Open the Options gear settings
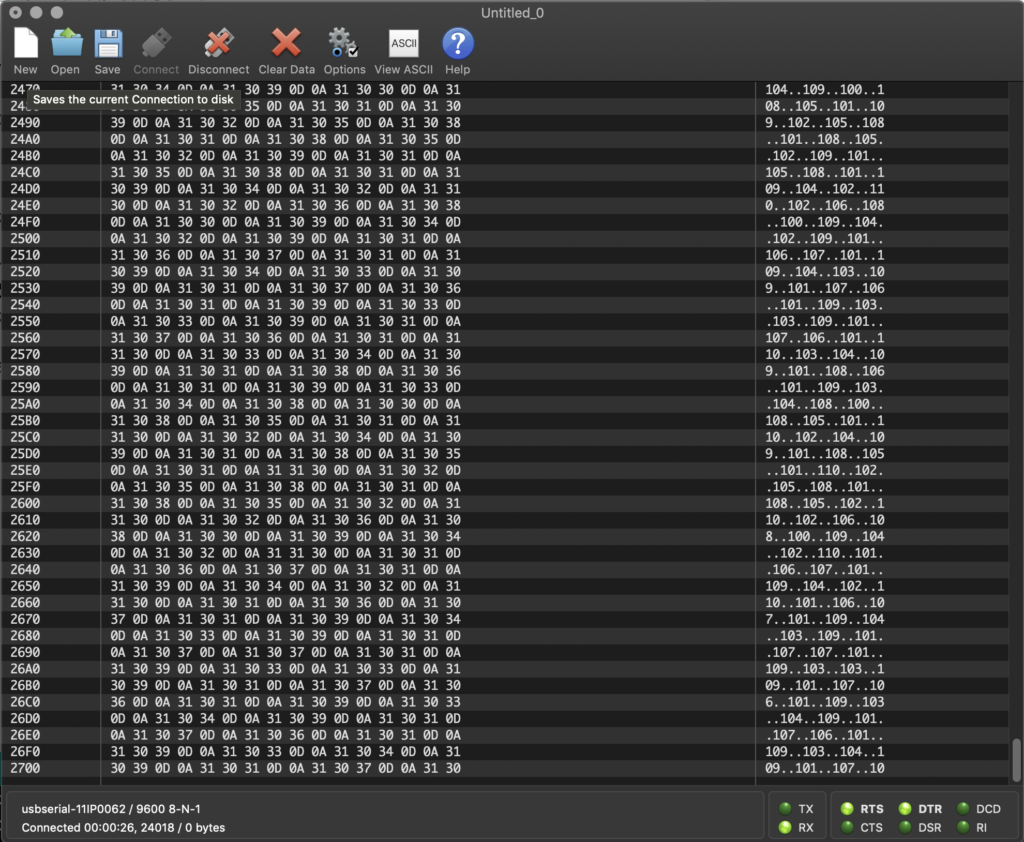 click(344, 45)
